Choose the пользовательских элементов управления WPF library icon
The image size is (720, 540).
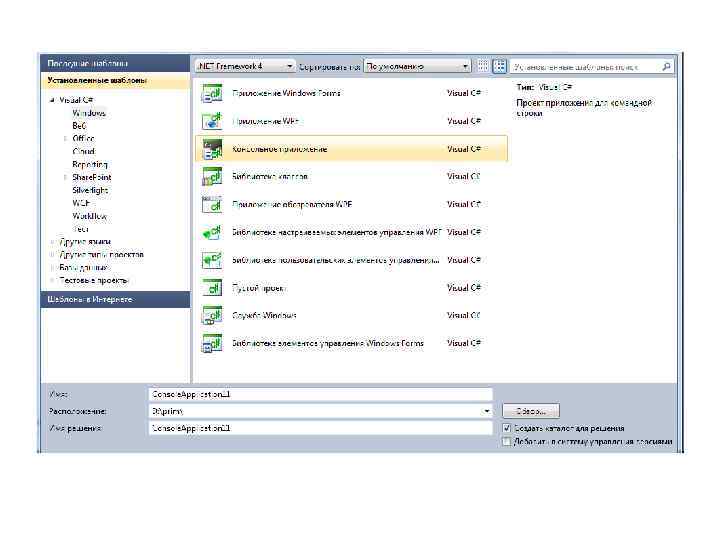pyautogui.click(x=212, y=260)
